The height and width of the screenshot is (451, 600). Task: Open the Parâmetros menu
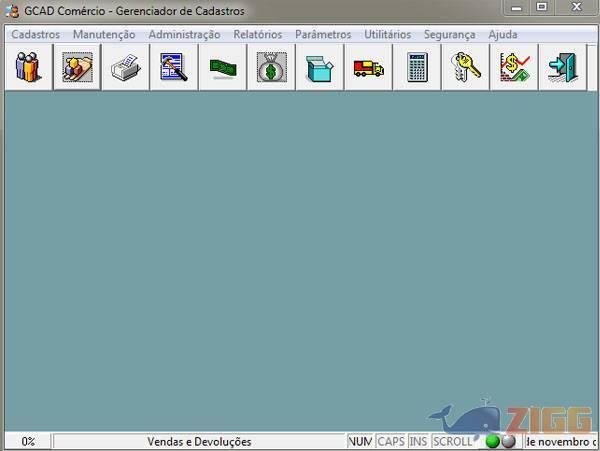pyautogui.click(x=323, y=34)
